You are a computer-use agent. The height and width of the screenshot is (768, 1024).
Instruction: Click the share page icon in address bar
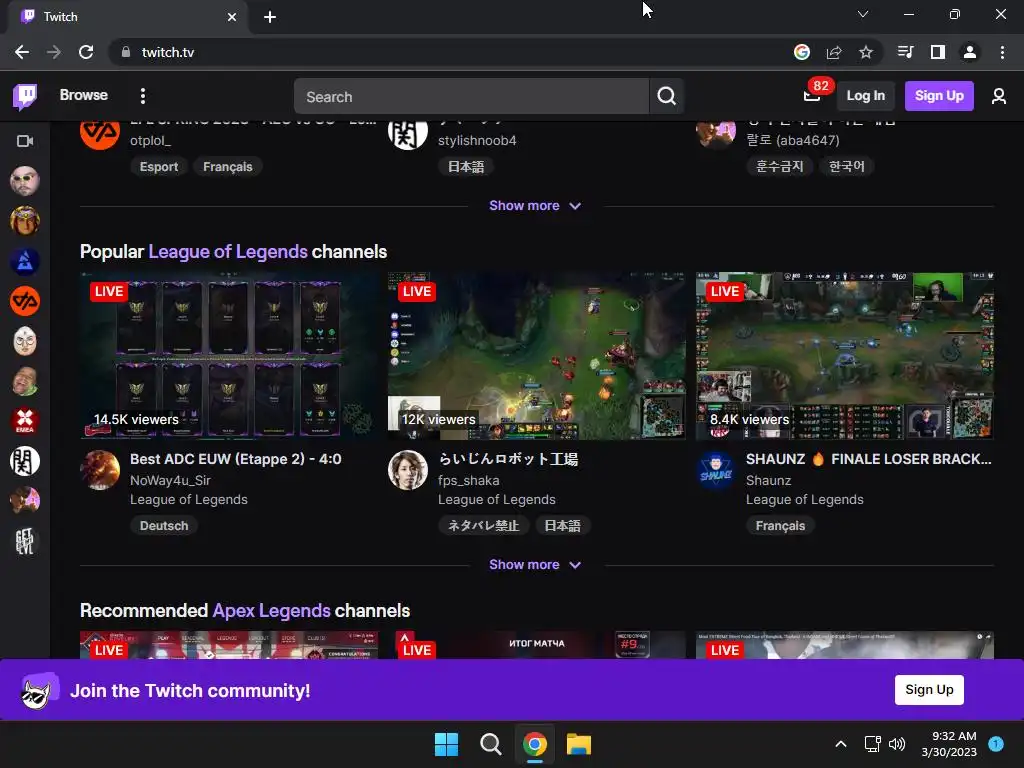(834, 52)
